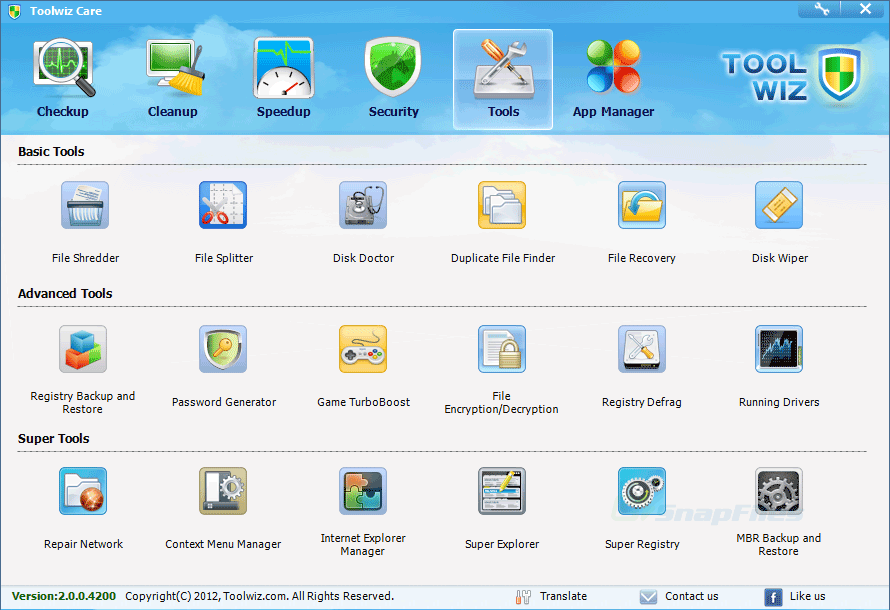View Running Drivers icon

click(779, 349)
